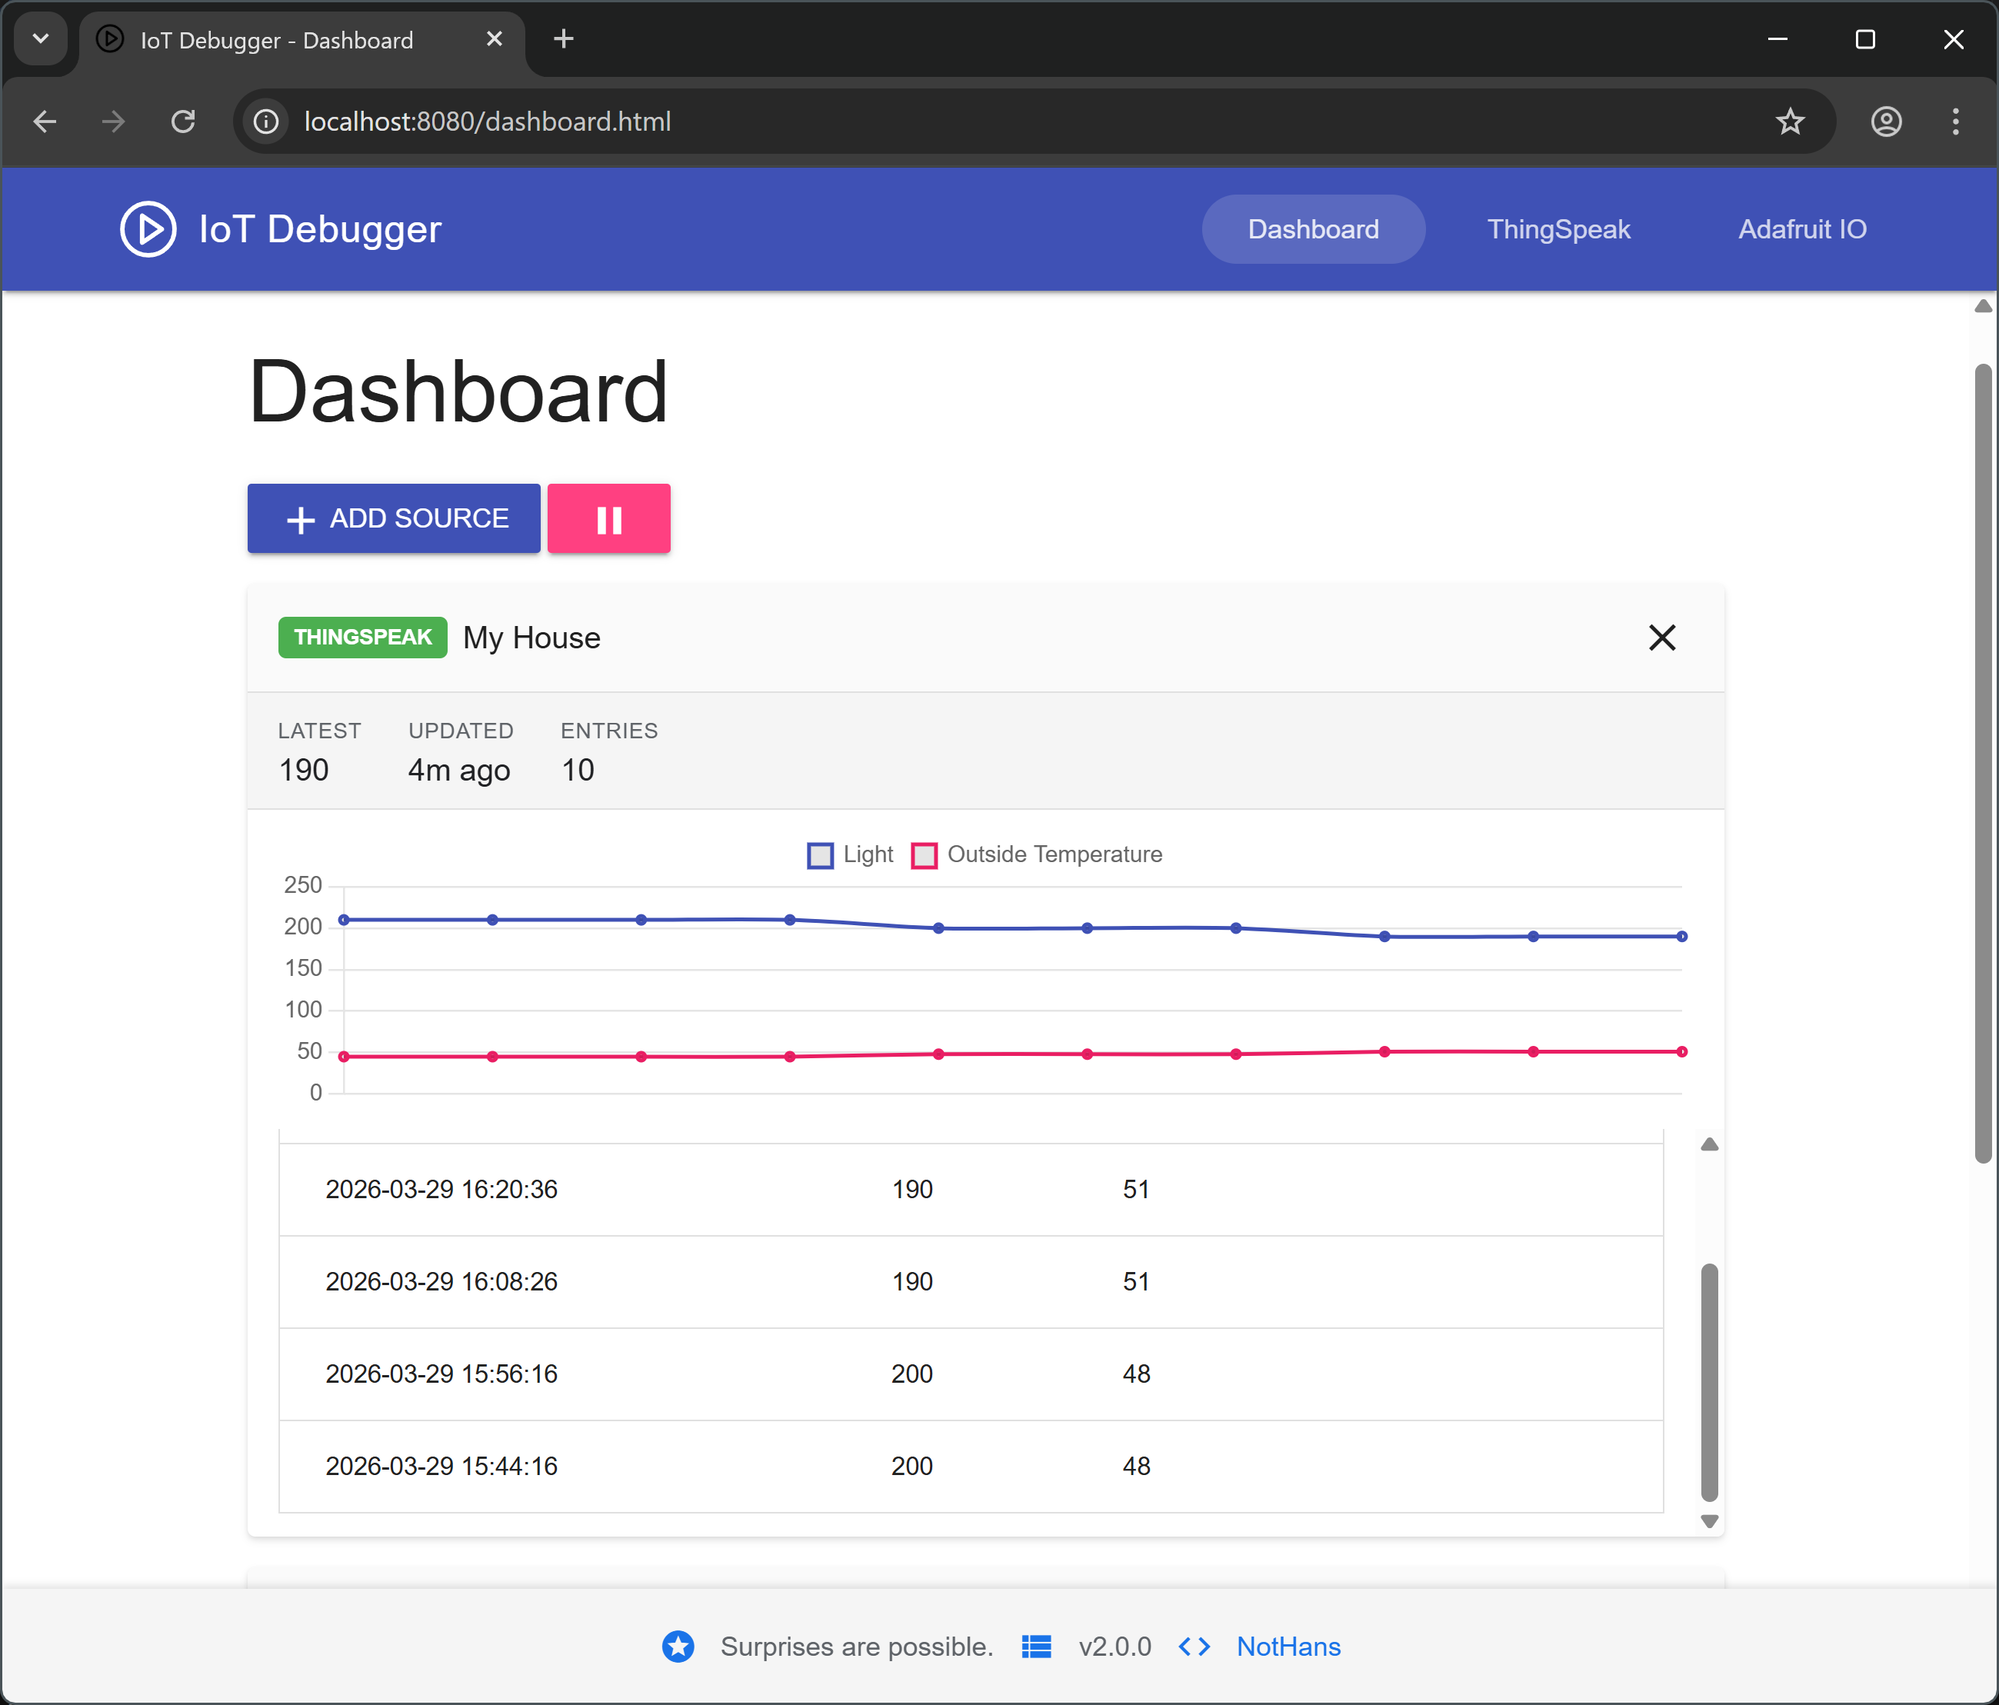Switch to the Adafruit IO section
Image resolution: width=1999 pixels, height=1705 pixels.
1801,228
